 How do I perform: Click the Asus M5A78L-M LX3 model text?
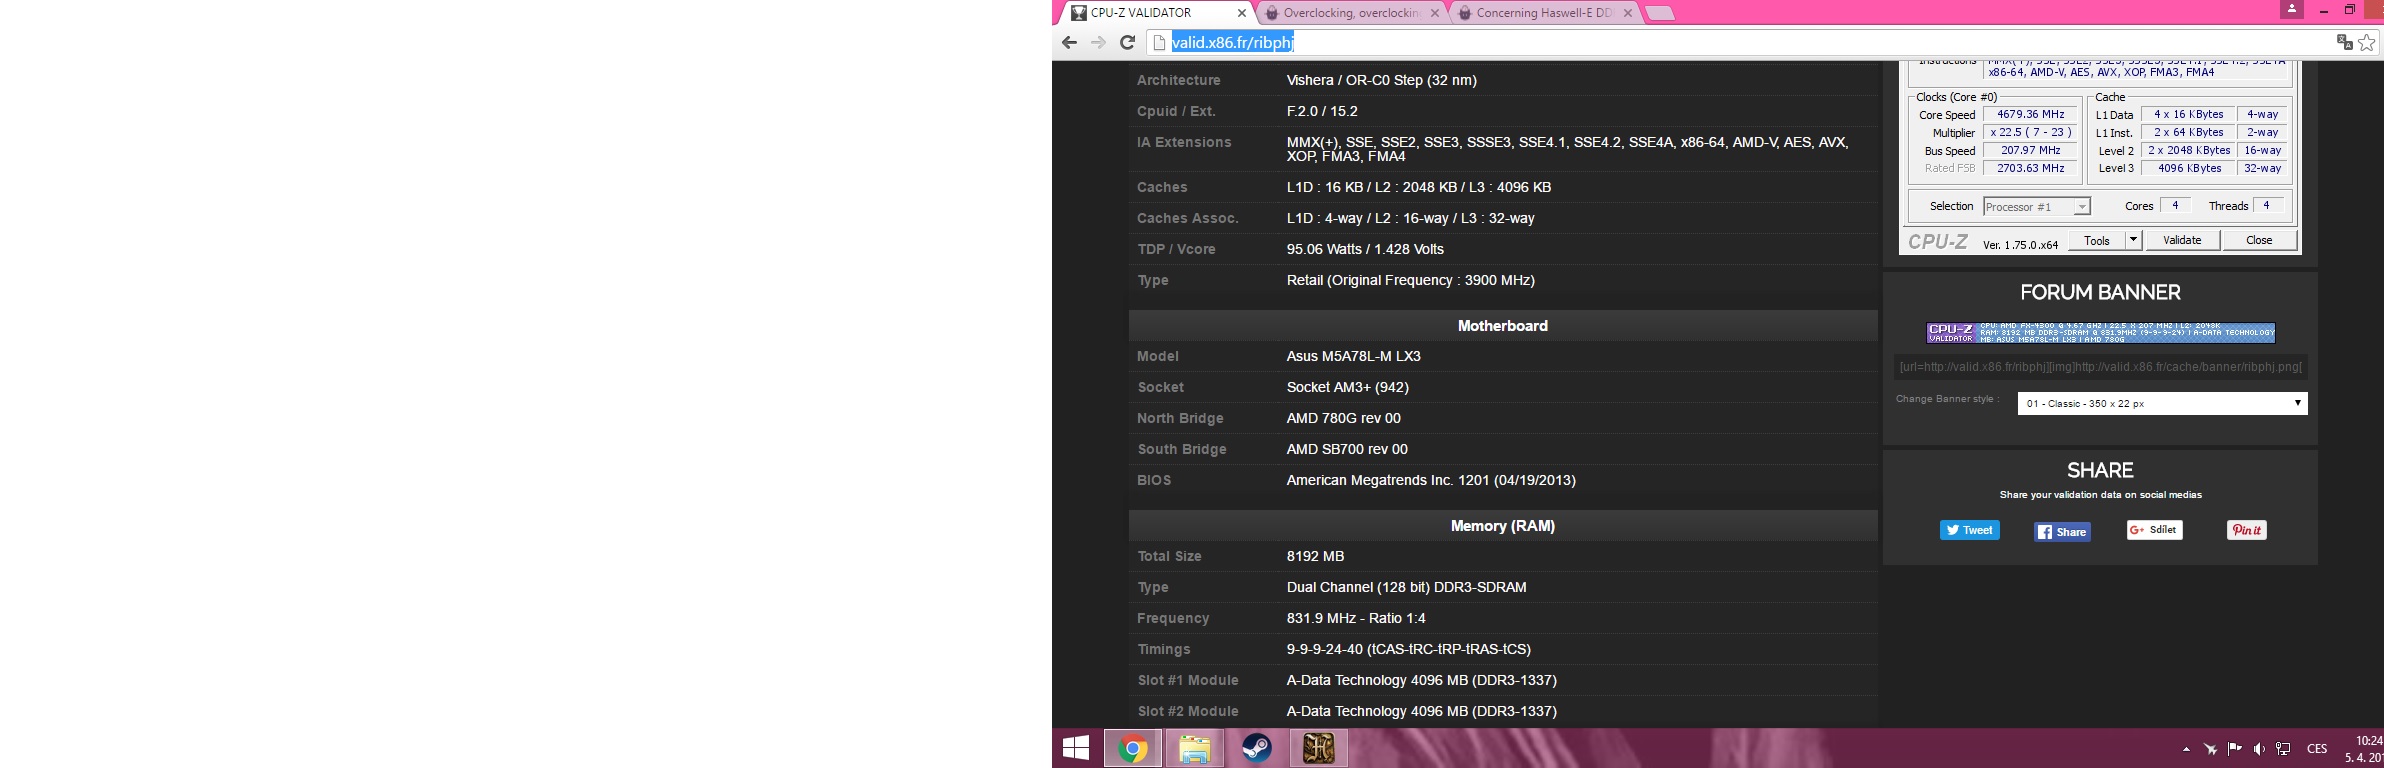pos(1353,356)
